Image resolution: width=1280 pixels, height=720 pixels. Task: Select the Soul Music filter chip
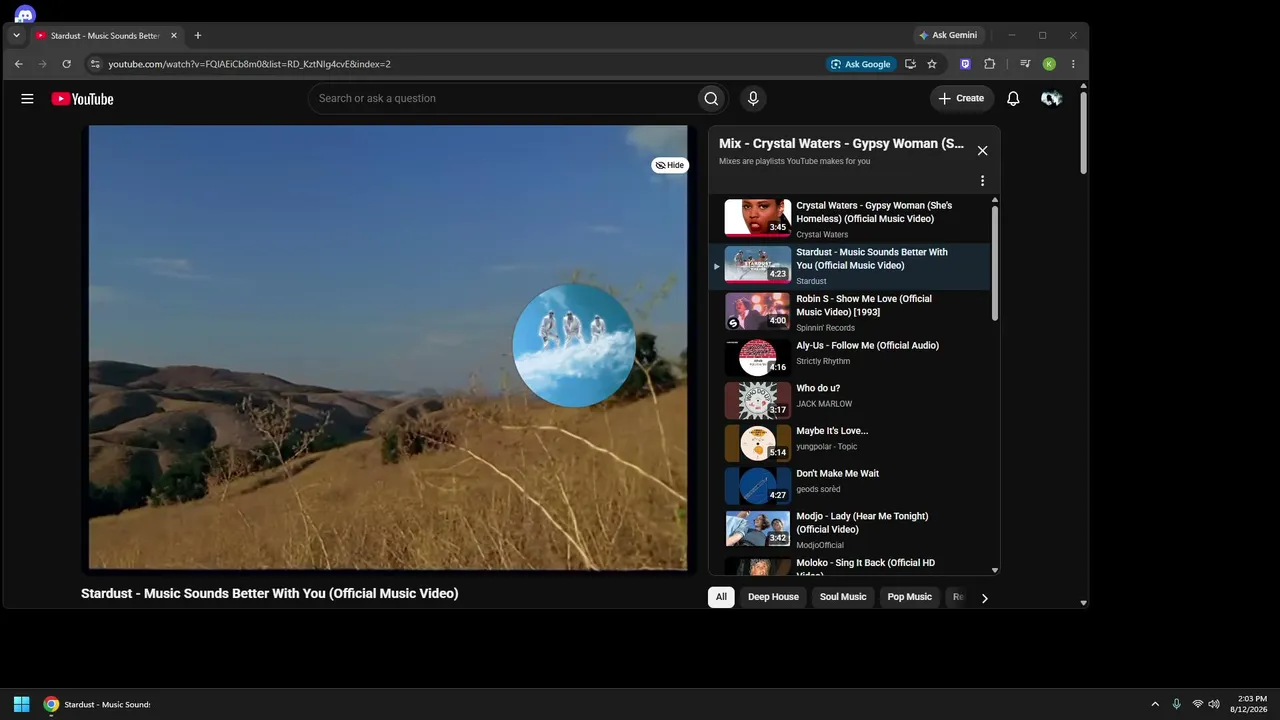[843, 597]
